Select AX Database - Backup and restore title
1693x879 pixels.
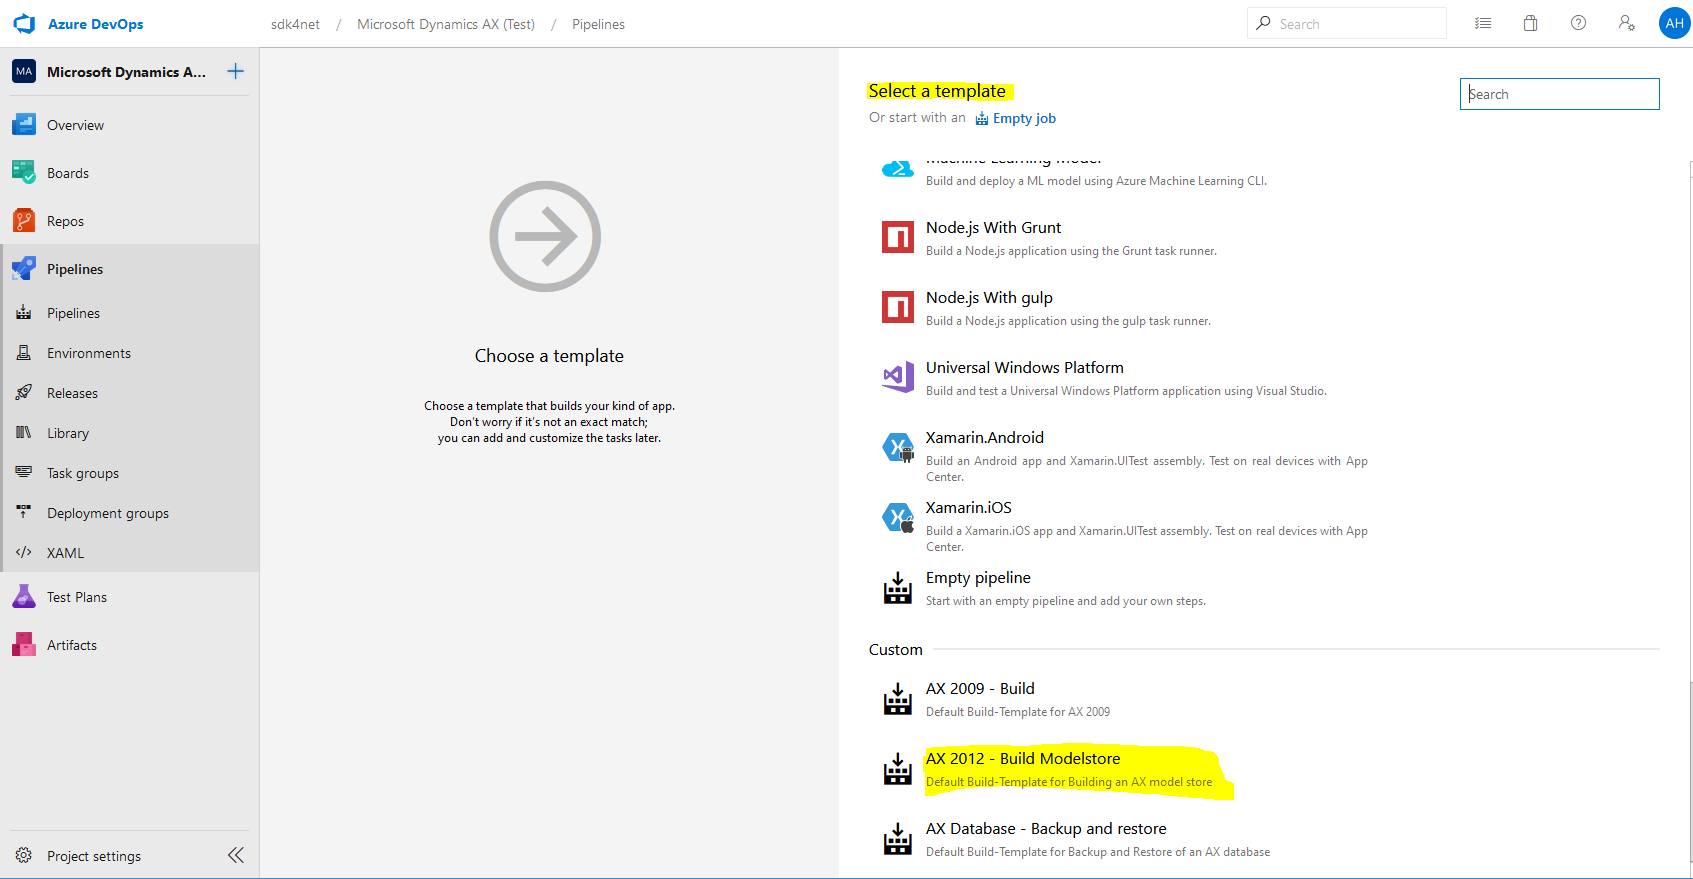(x=1046, y=828)
